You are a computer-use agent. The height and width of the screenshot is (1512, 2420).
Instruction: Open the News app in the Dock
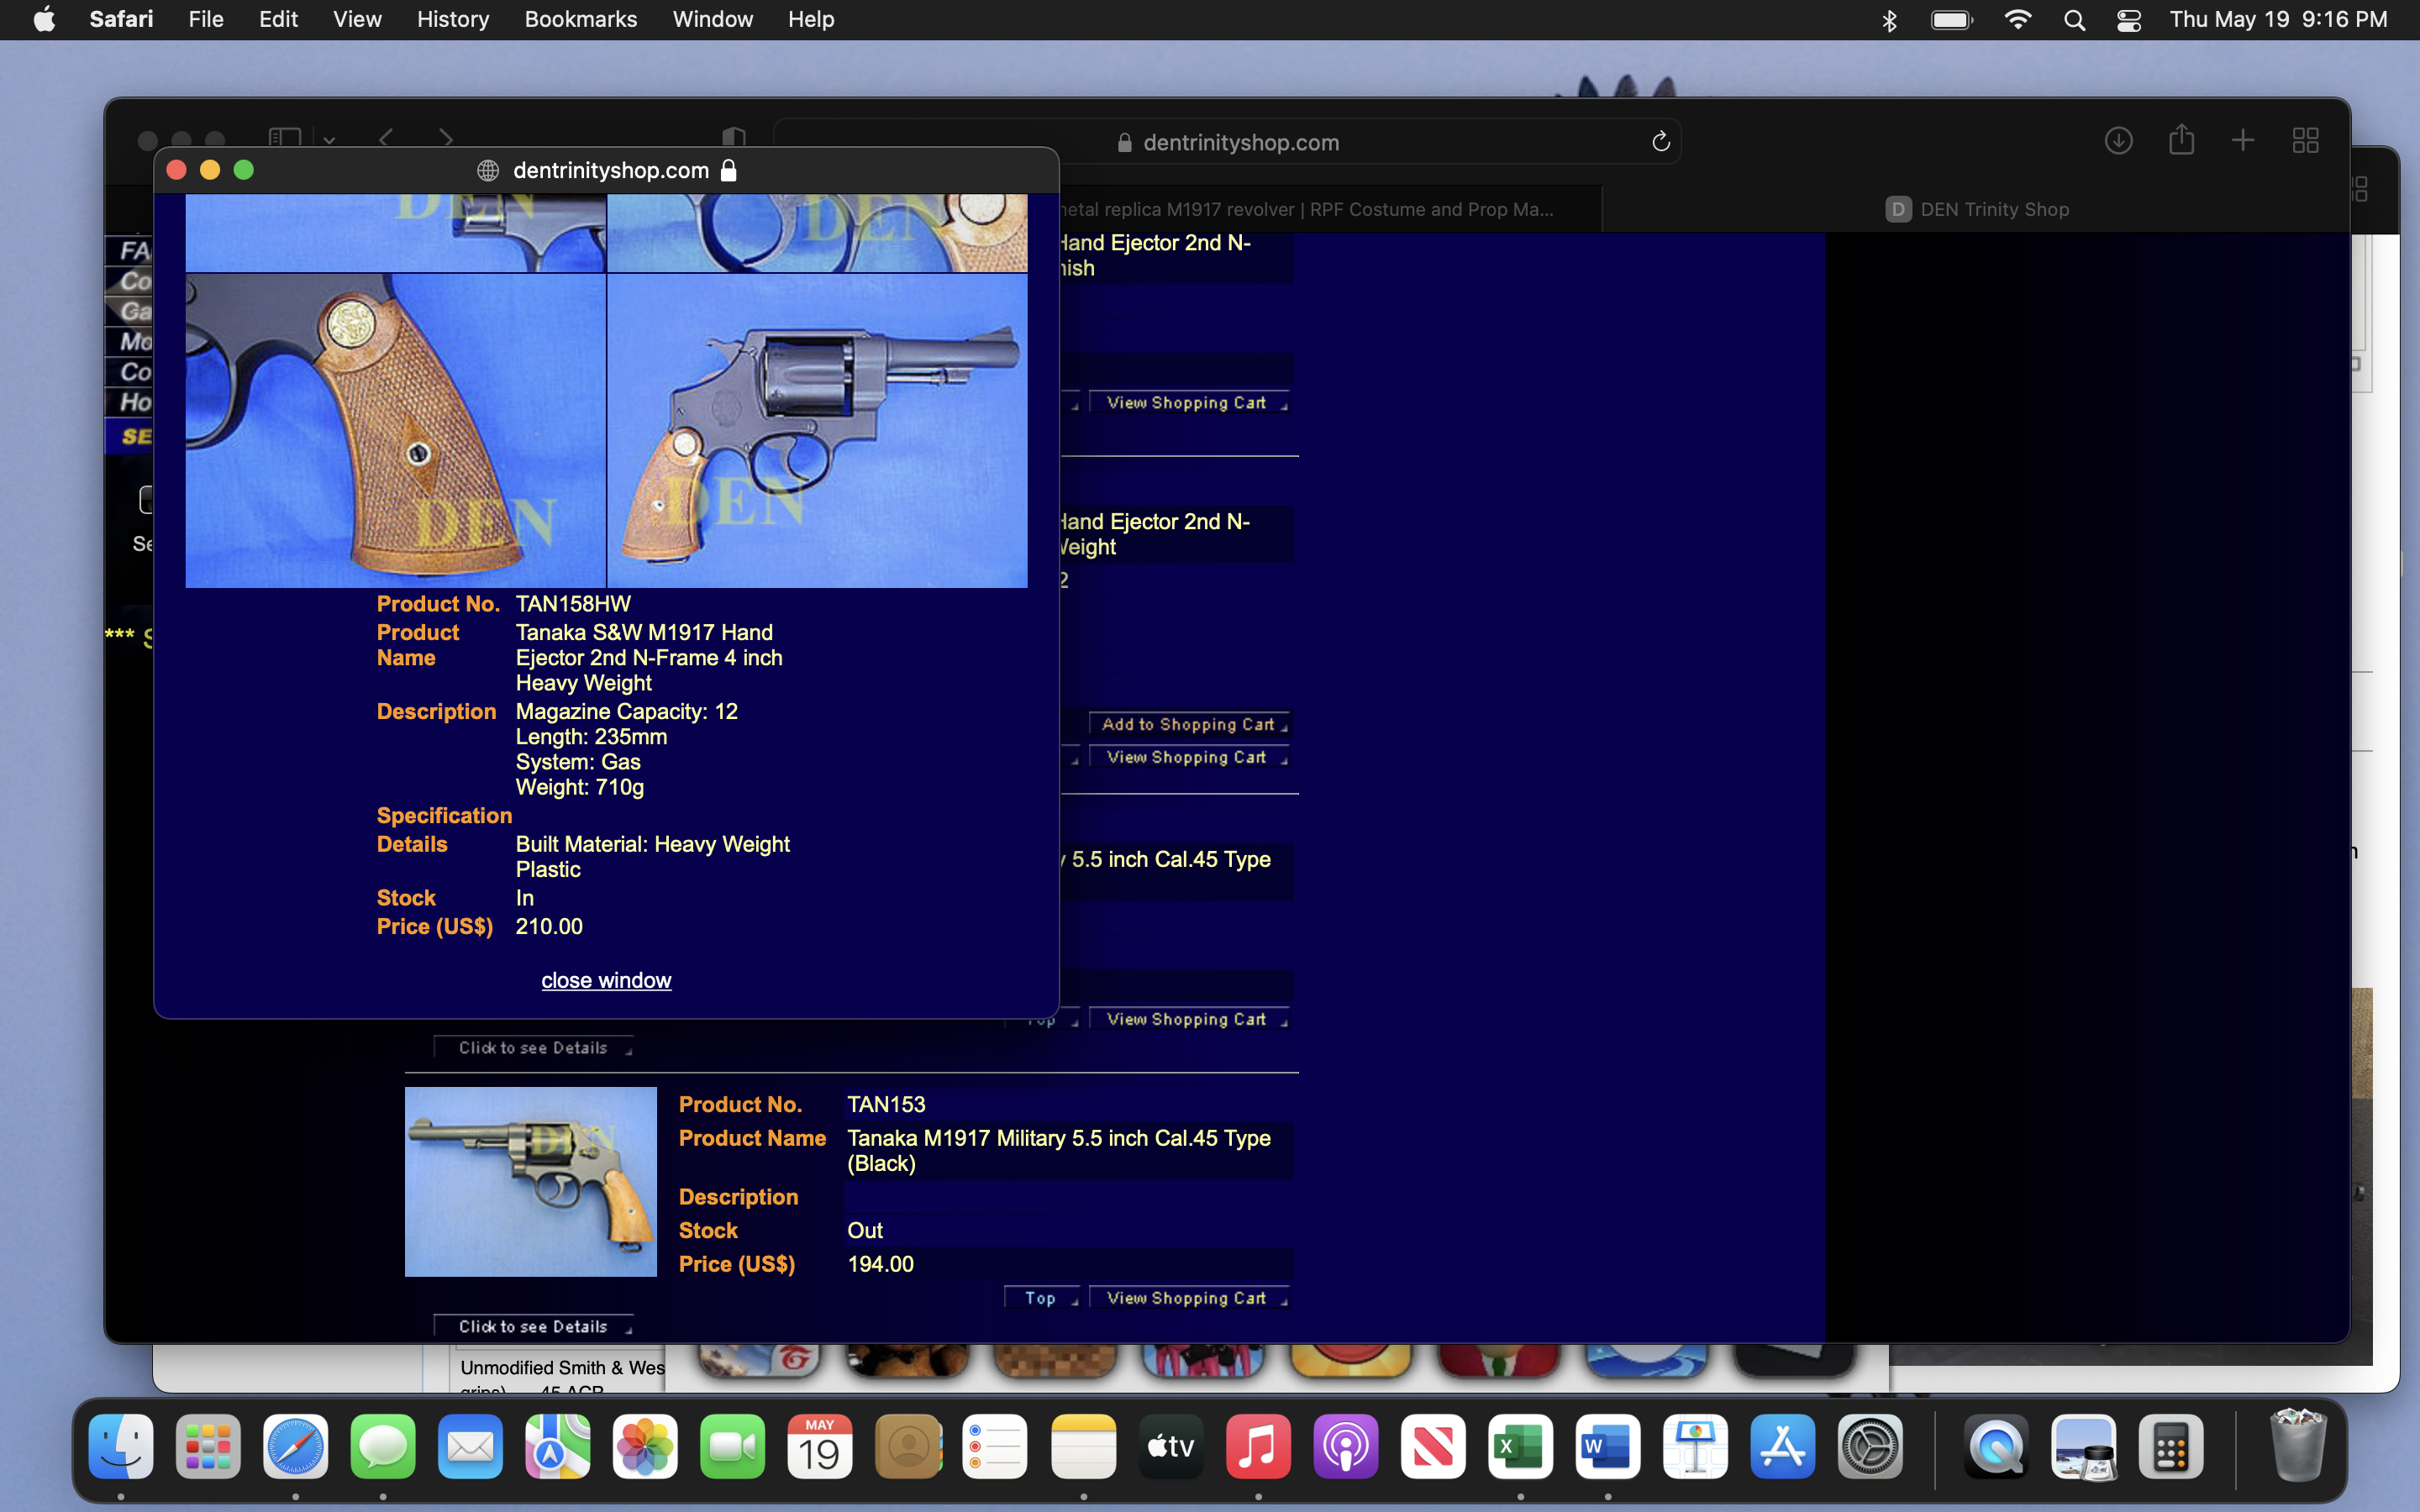(x=1433, y=1447)
